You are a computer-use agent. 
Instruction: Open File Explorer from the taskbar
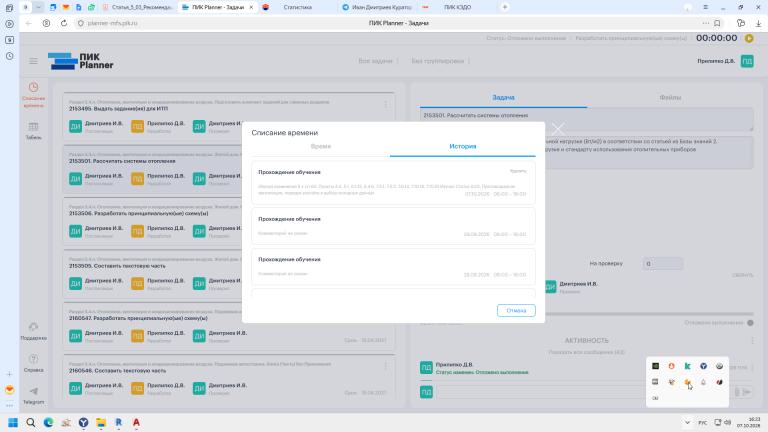pos(101,422)
